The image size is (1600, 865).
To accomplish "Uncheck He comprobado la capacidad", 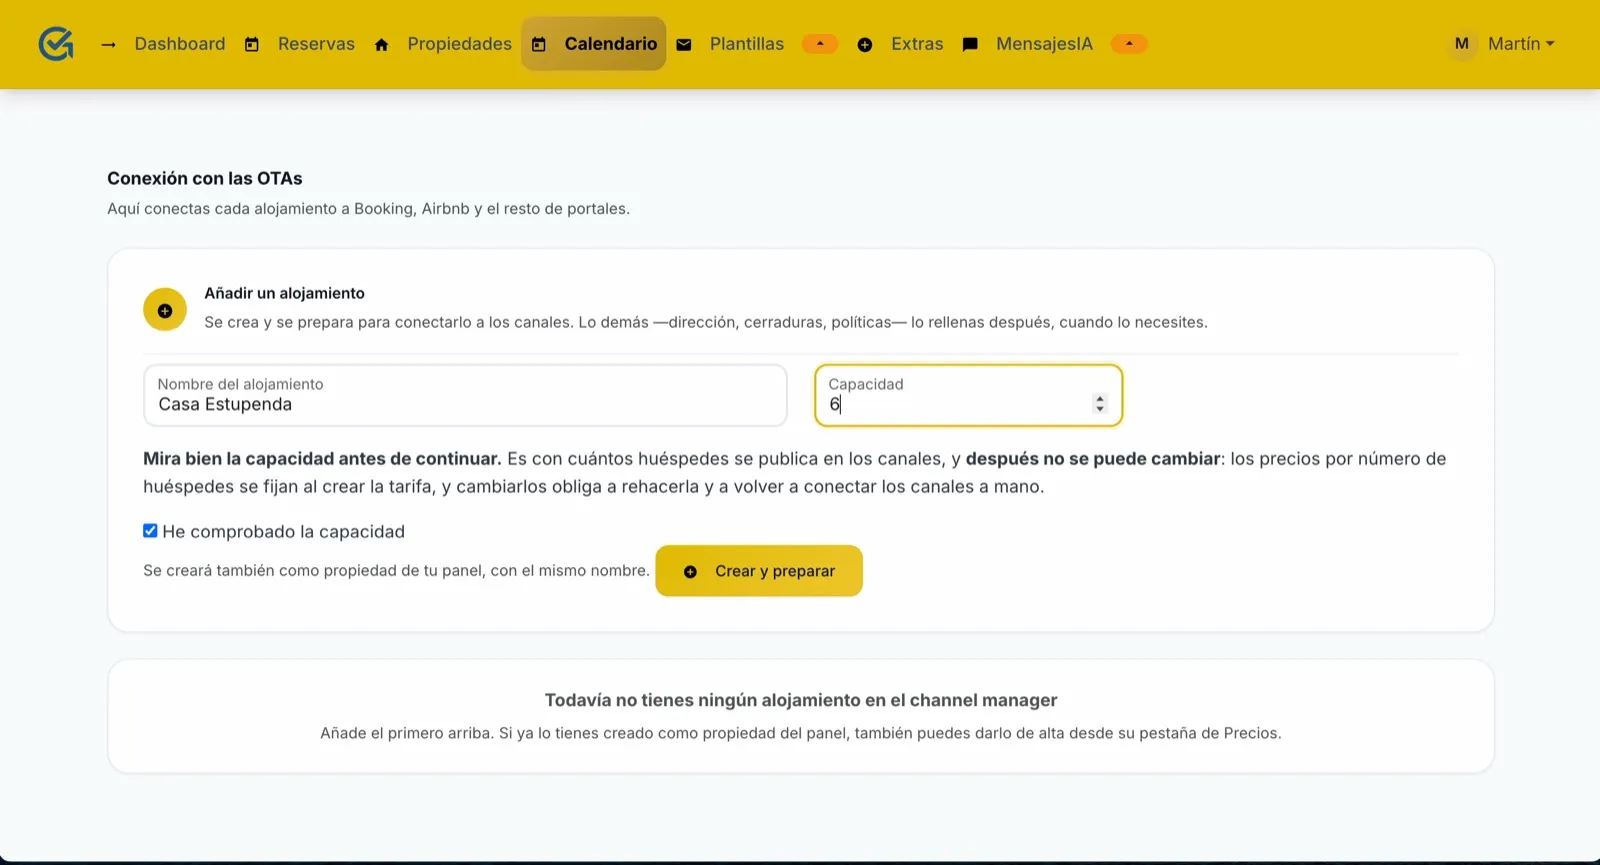I will pyautogui.click(x=150, y=531).
